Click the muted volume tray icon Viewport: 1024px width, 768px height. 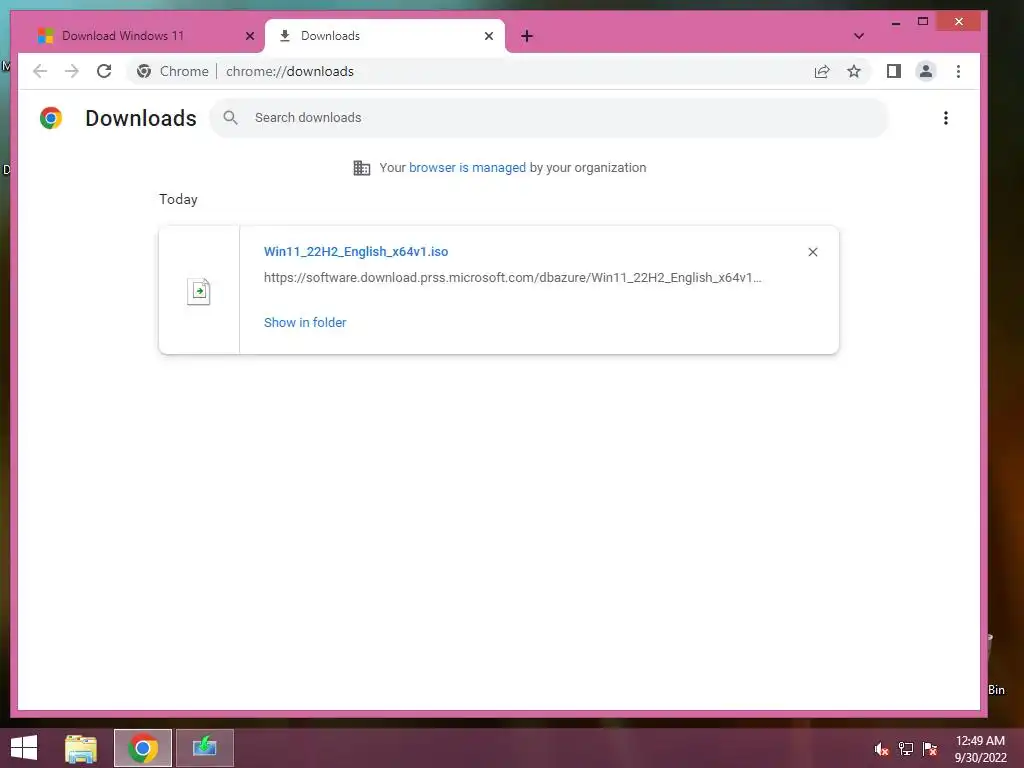point(881,749)
